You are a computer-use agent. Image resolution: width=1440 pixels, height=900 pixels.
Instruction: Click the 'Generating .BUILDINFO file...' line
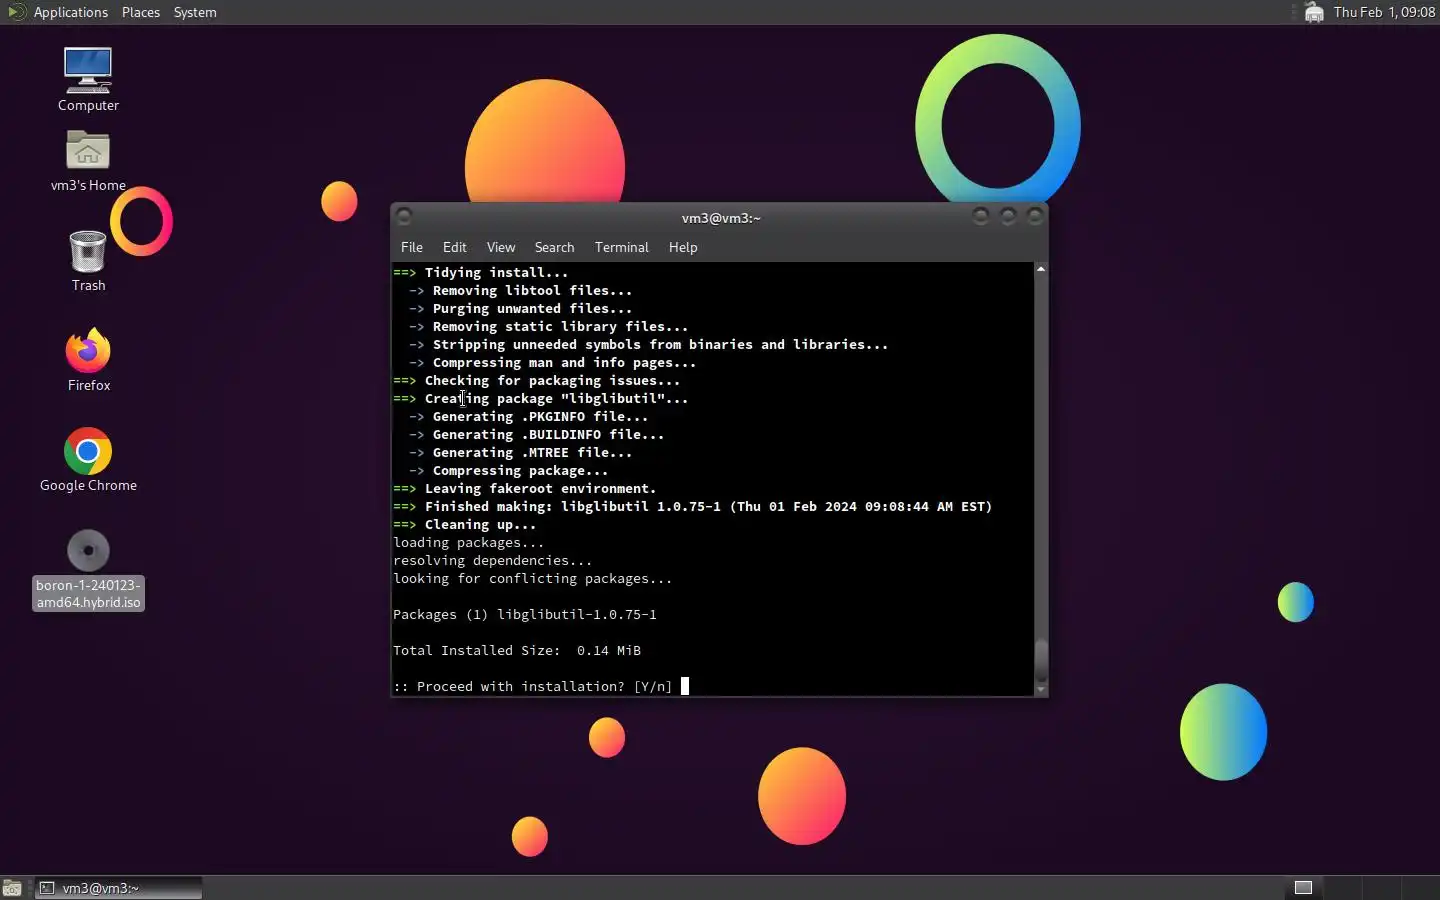537,434
